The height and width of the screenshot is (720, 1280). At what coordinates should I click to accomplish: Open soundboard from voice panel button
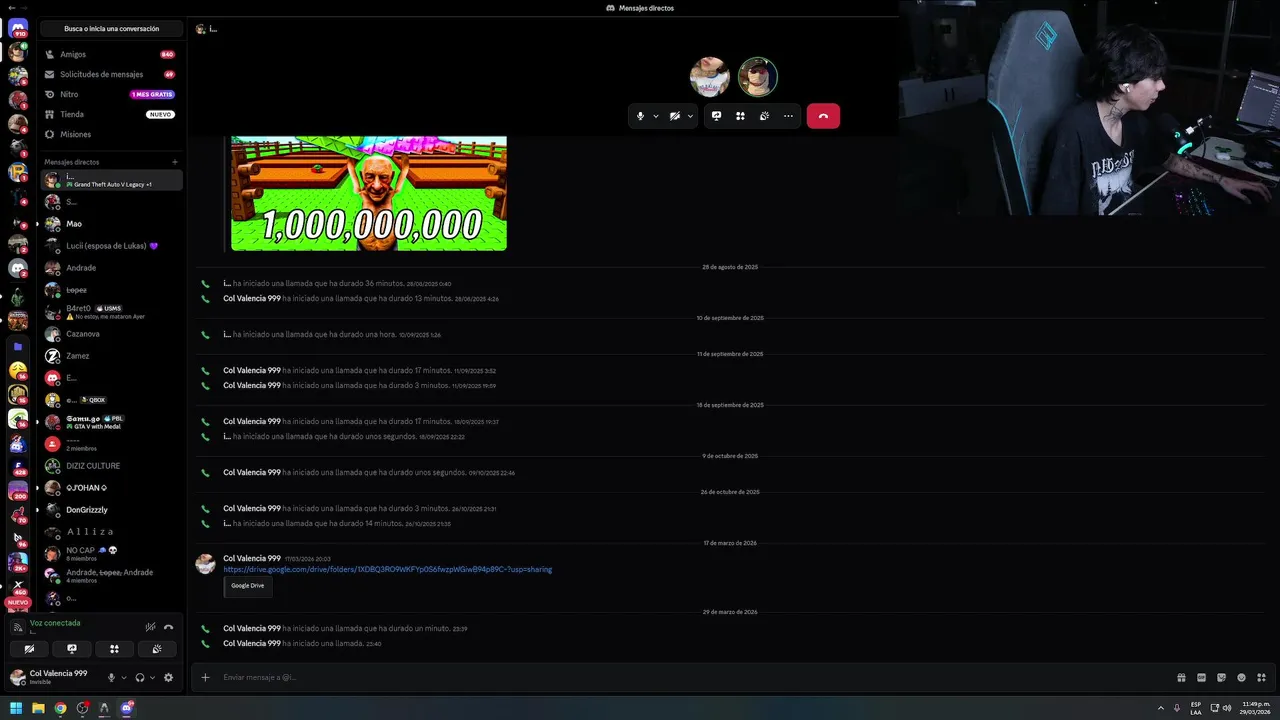click(x=157, y=649)
